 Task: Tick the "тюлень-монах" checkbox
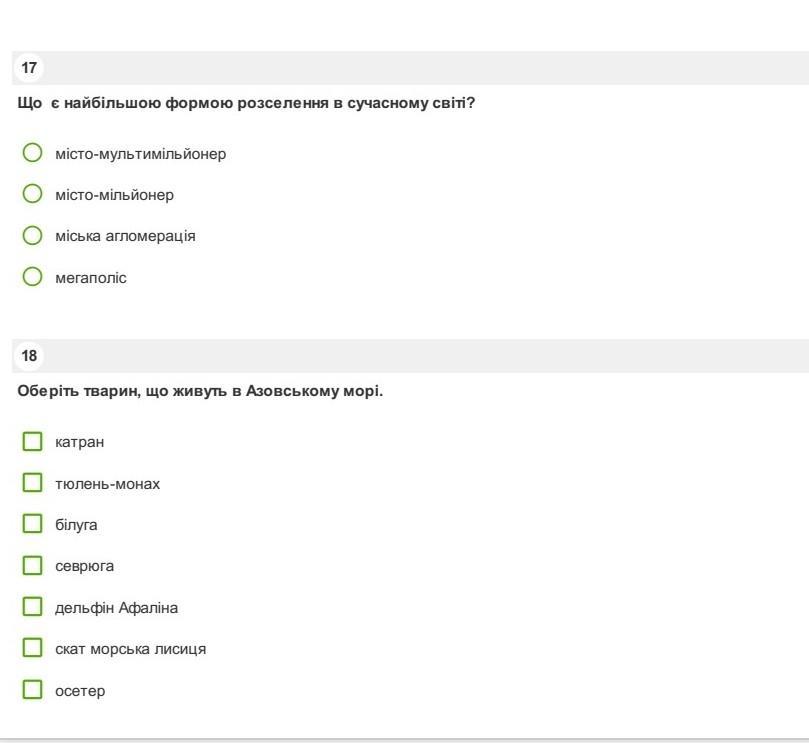[33, 483]
